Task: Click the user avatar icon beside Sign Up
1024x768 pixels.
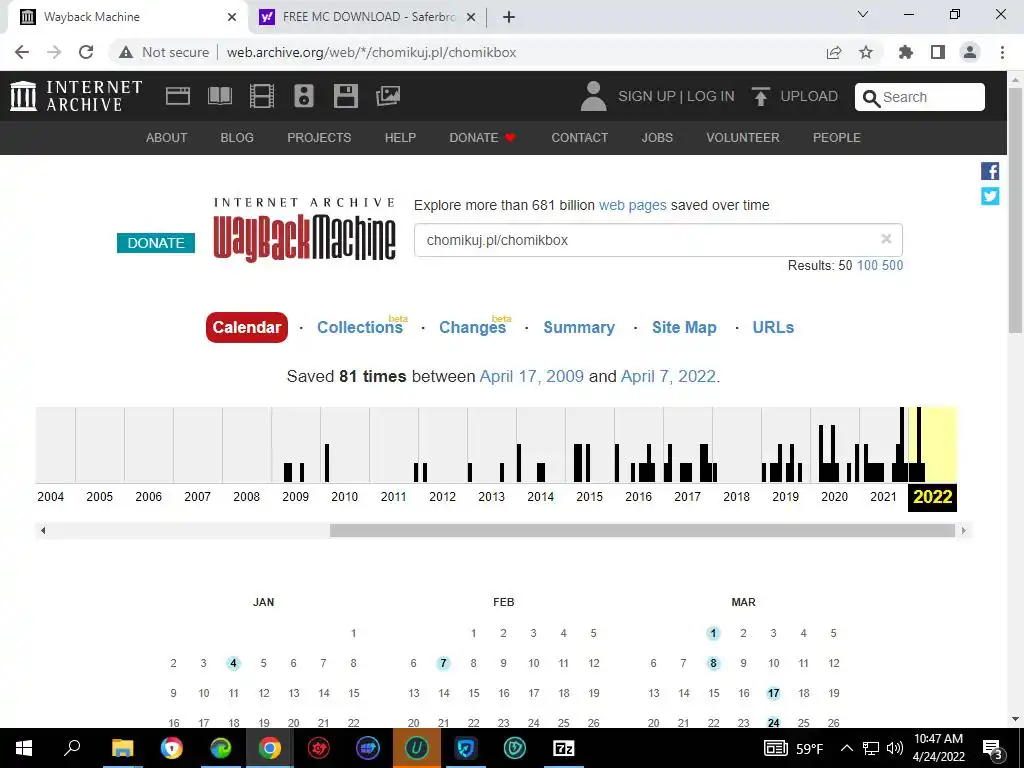Action: [x=593, y=97]
